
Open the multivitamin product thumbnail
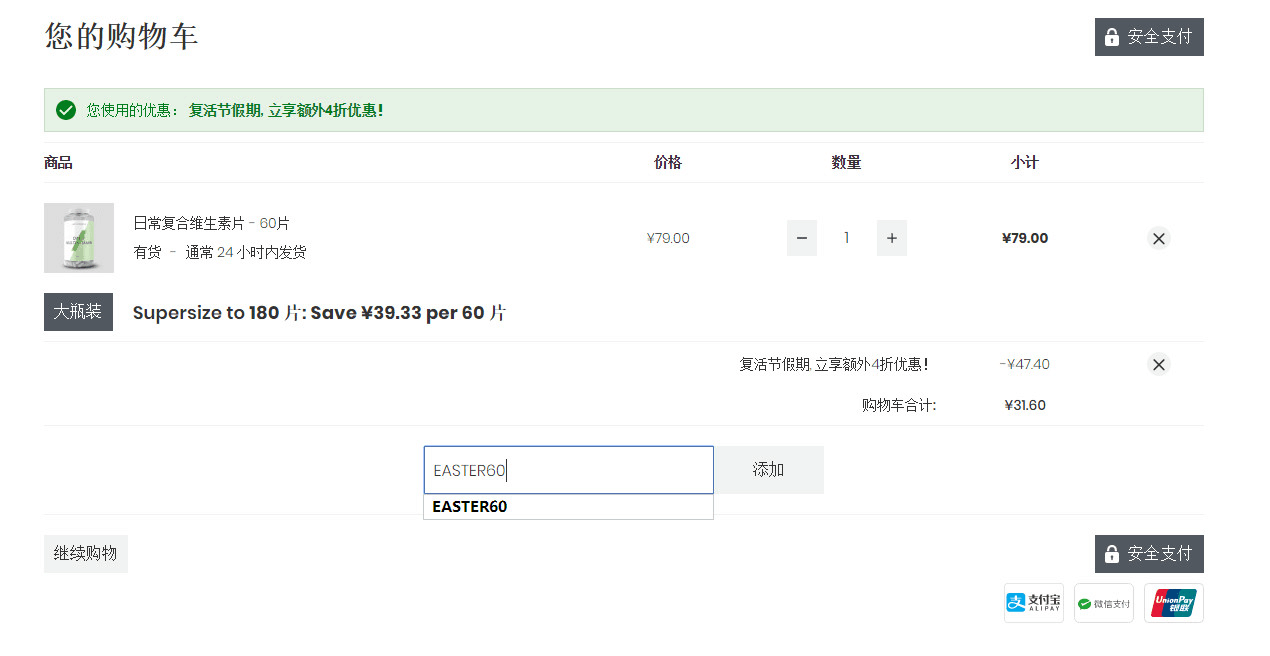coord(79,238)
